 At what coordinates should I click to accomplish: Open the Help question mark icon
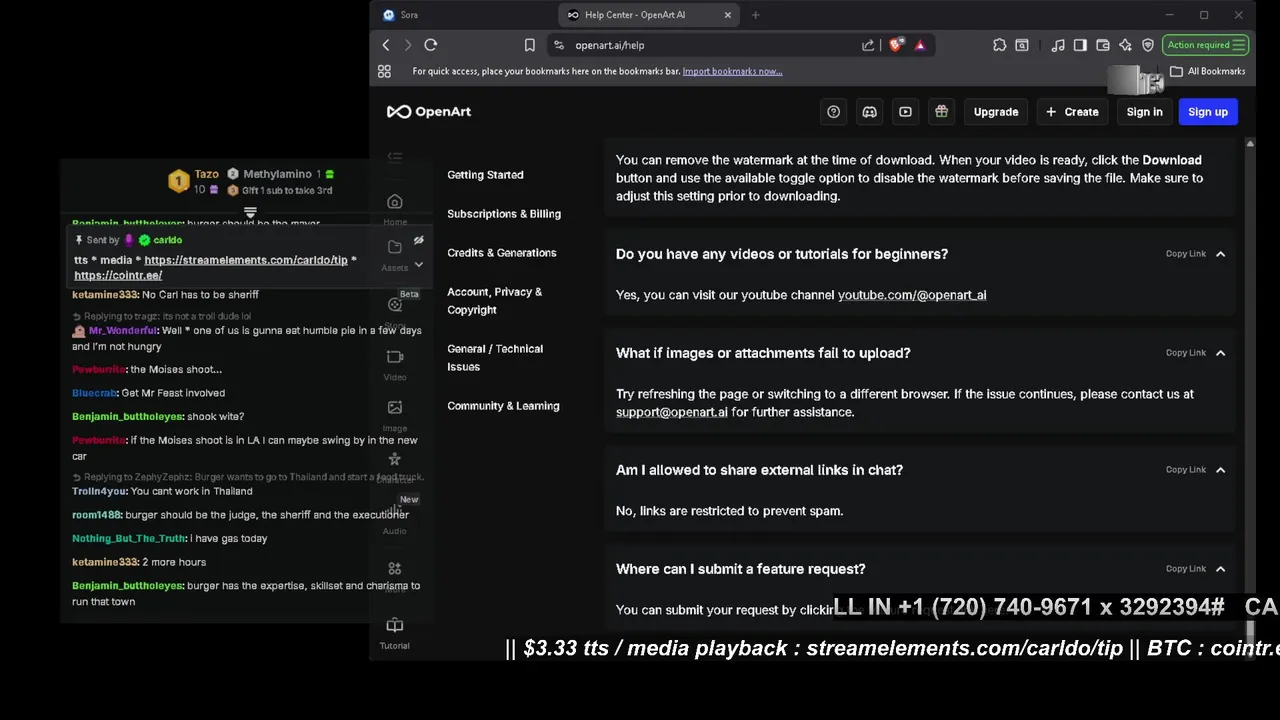833,112
